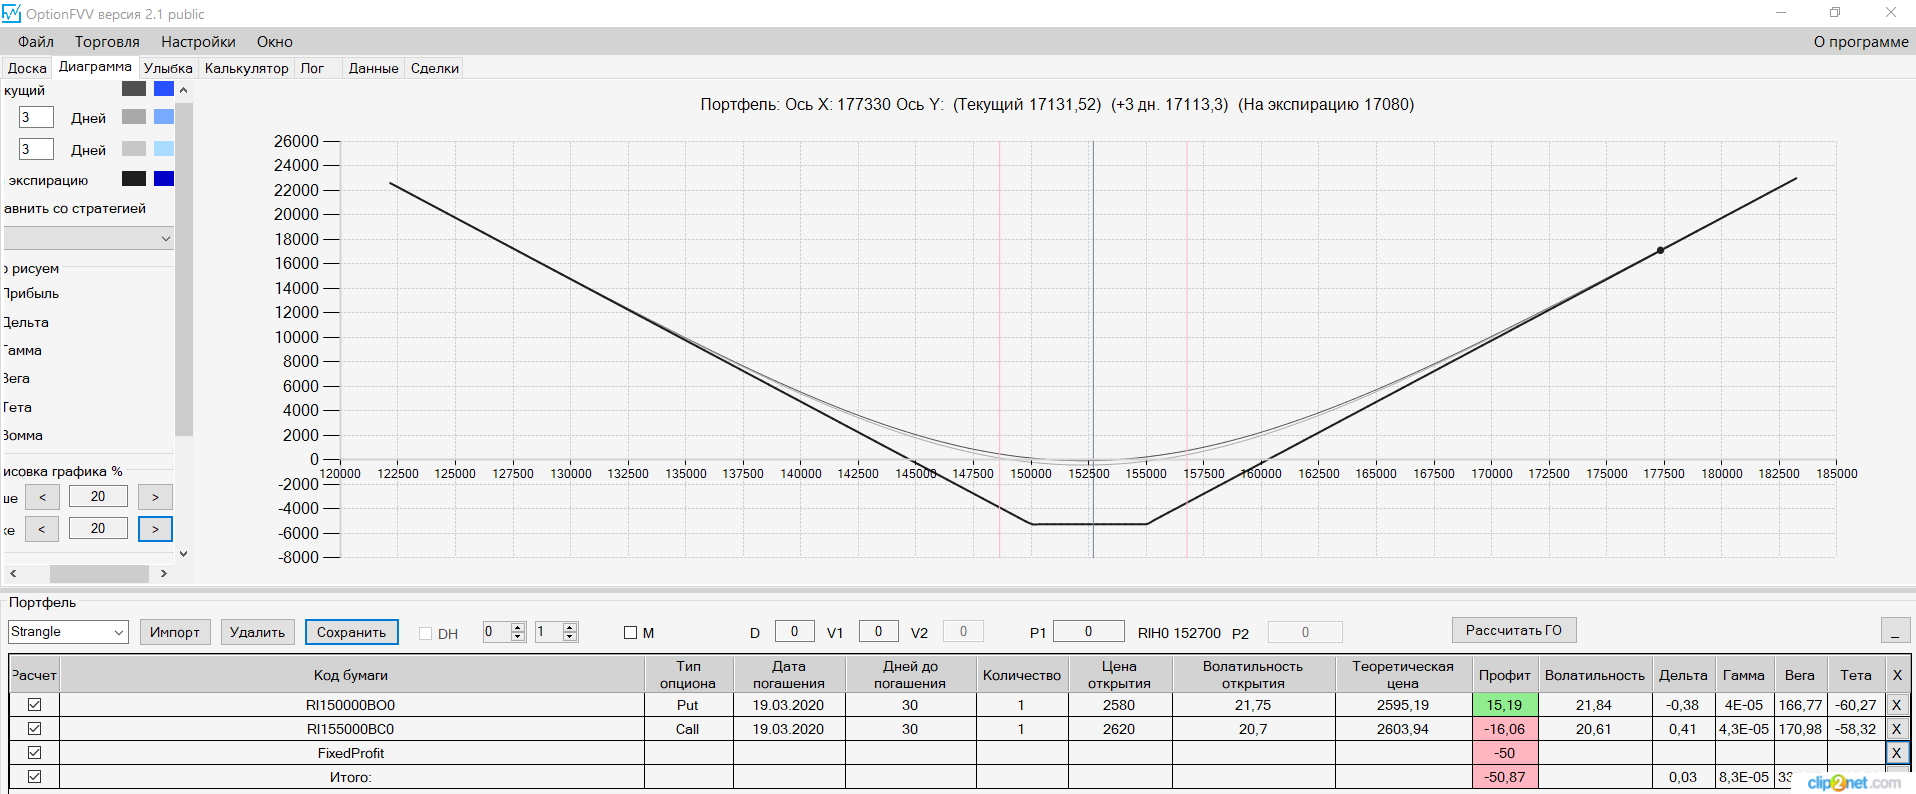The height and width of the screenshot is (794, 1916).
Task: Click the profit cell showing -16,06
Action: (1505, 729)
